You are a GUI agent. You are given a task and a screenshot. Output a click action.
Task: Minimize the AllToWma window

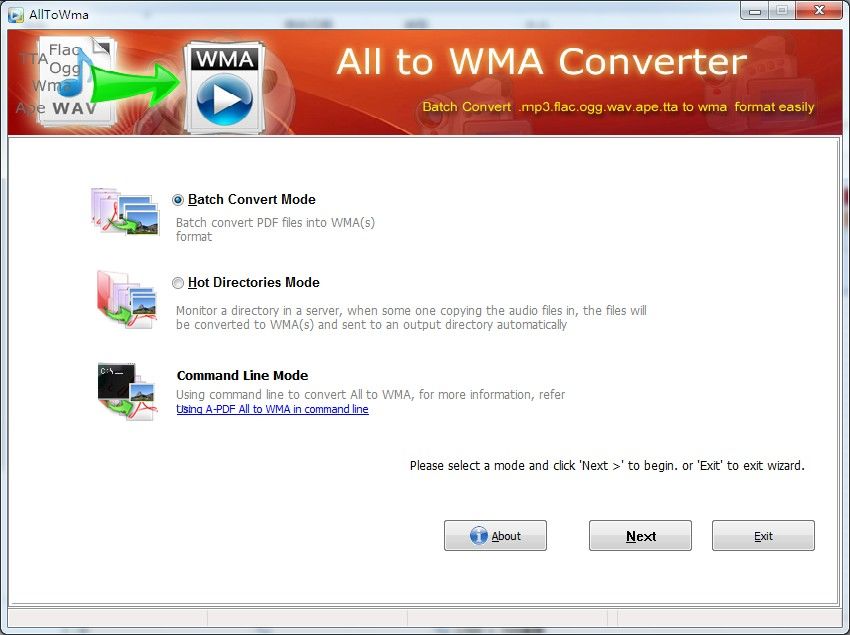click(x=754, y=10)
